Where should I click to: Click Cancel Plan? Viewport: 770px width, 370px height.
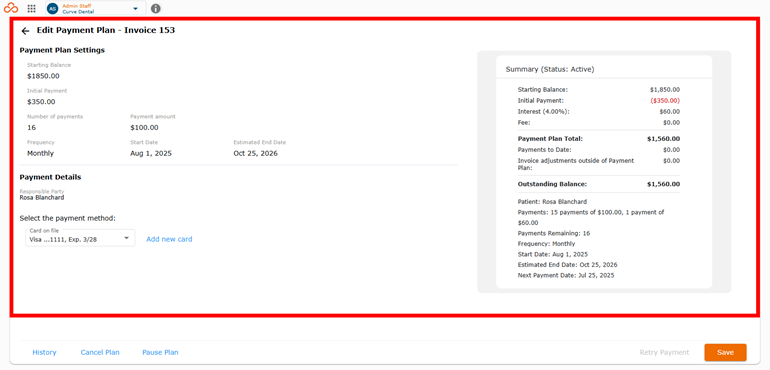[100, 352]
